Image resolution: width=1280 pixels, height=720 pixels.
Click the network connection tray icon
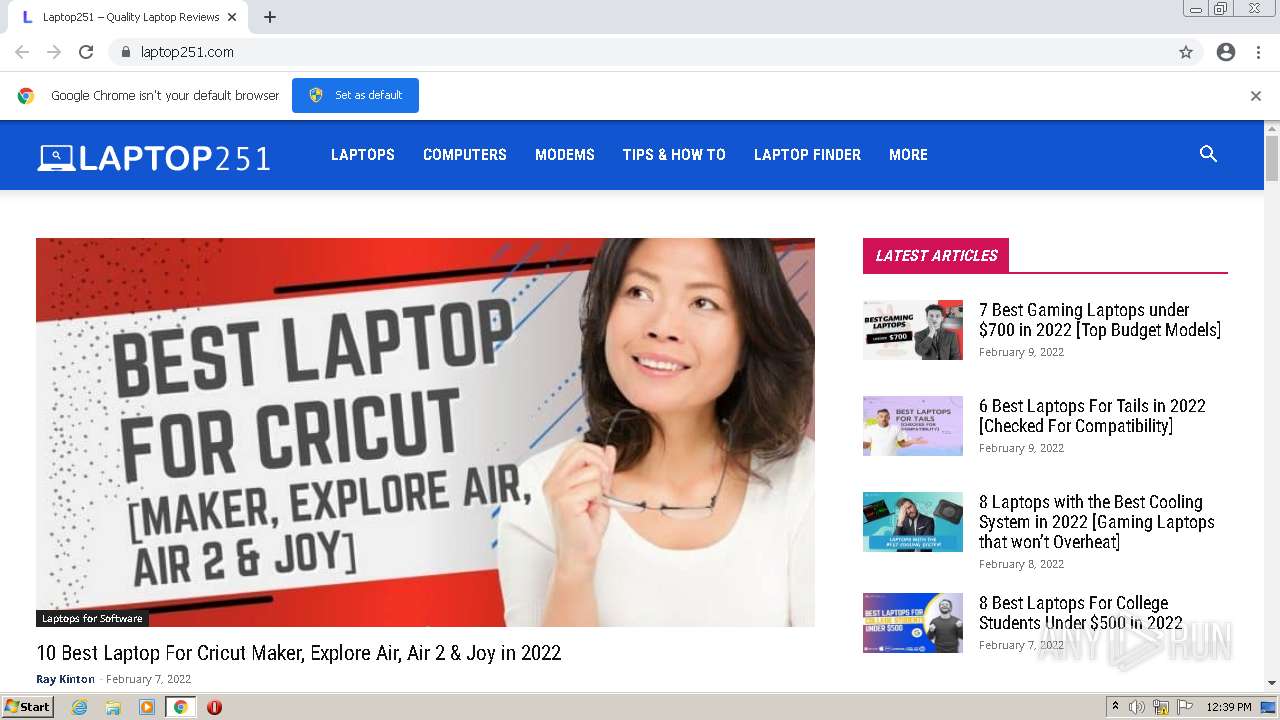pos(1161,707)
